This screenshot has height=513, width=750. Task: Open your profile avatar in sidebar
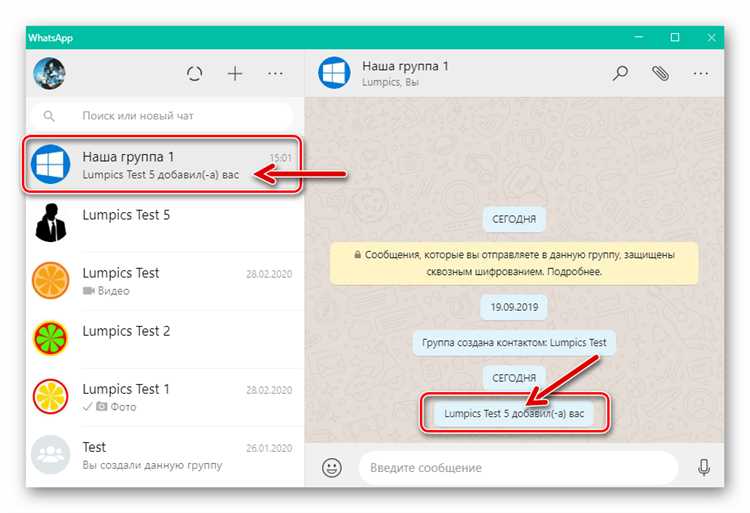click(x=49, y=74)
